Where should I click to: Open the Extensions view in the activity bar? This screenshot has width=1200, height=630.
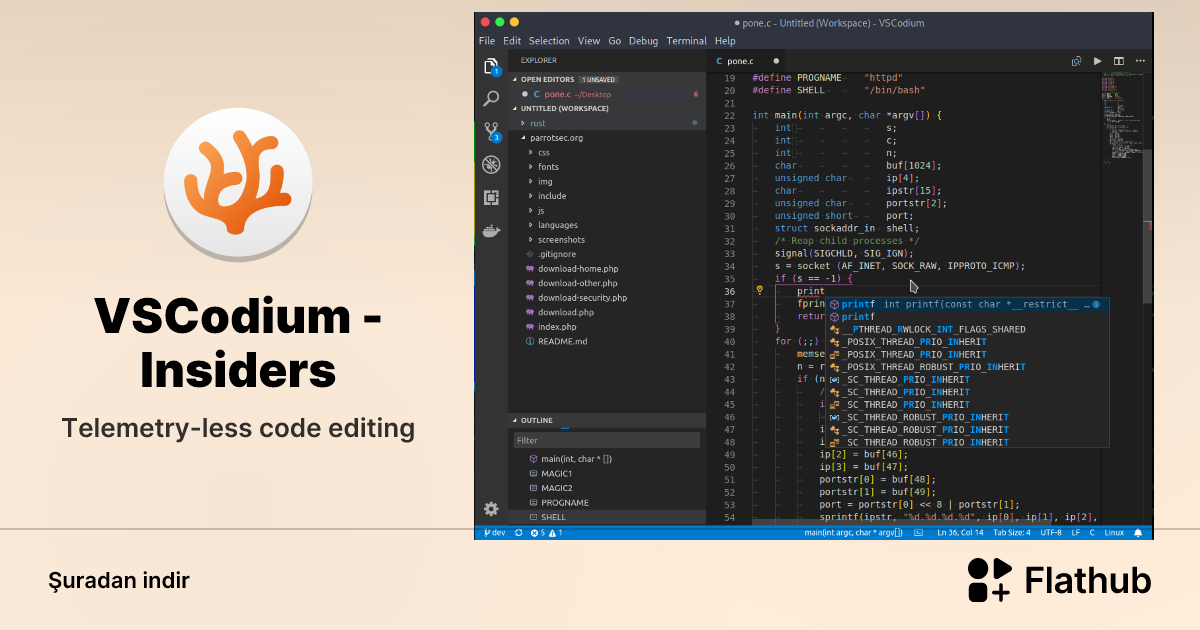coord(491,198)
